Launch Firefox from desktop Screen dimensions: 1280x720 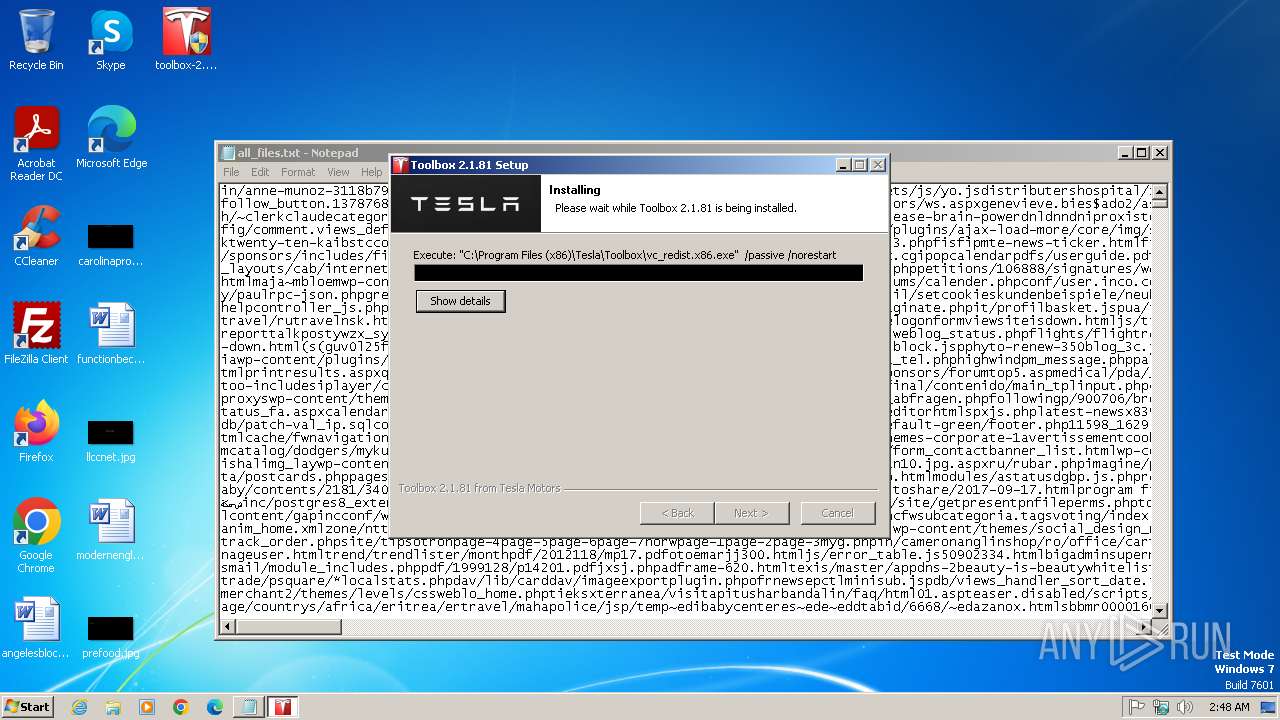tap(36, 432)
